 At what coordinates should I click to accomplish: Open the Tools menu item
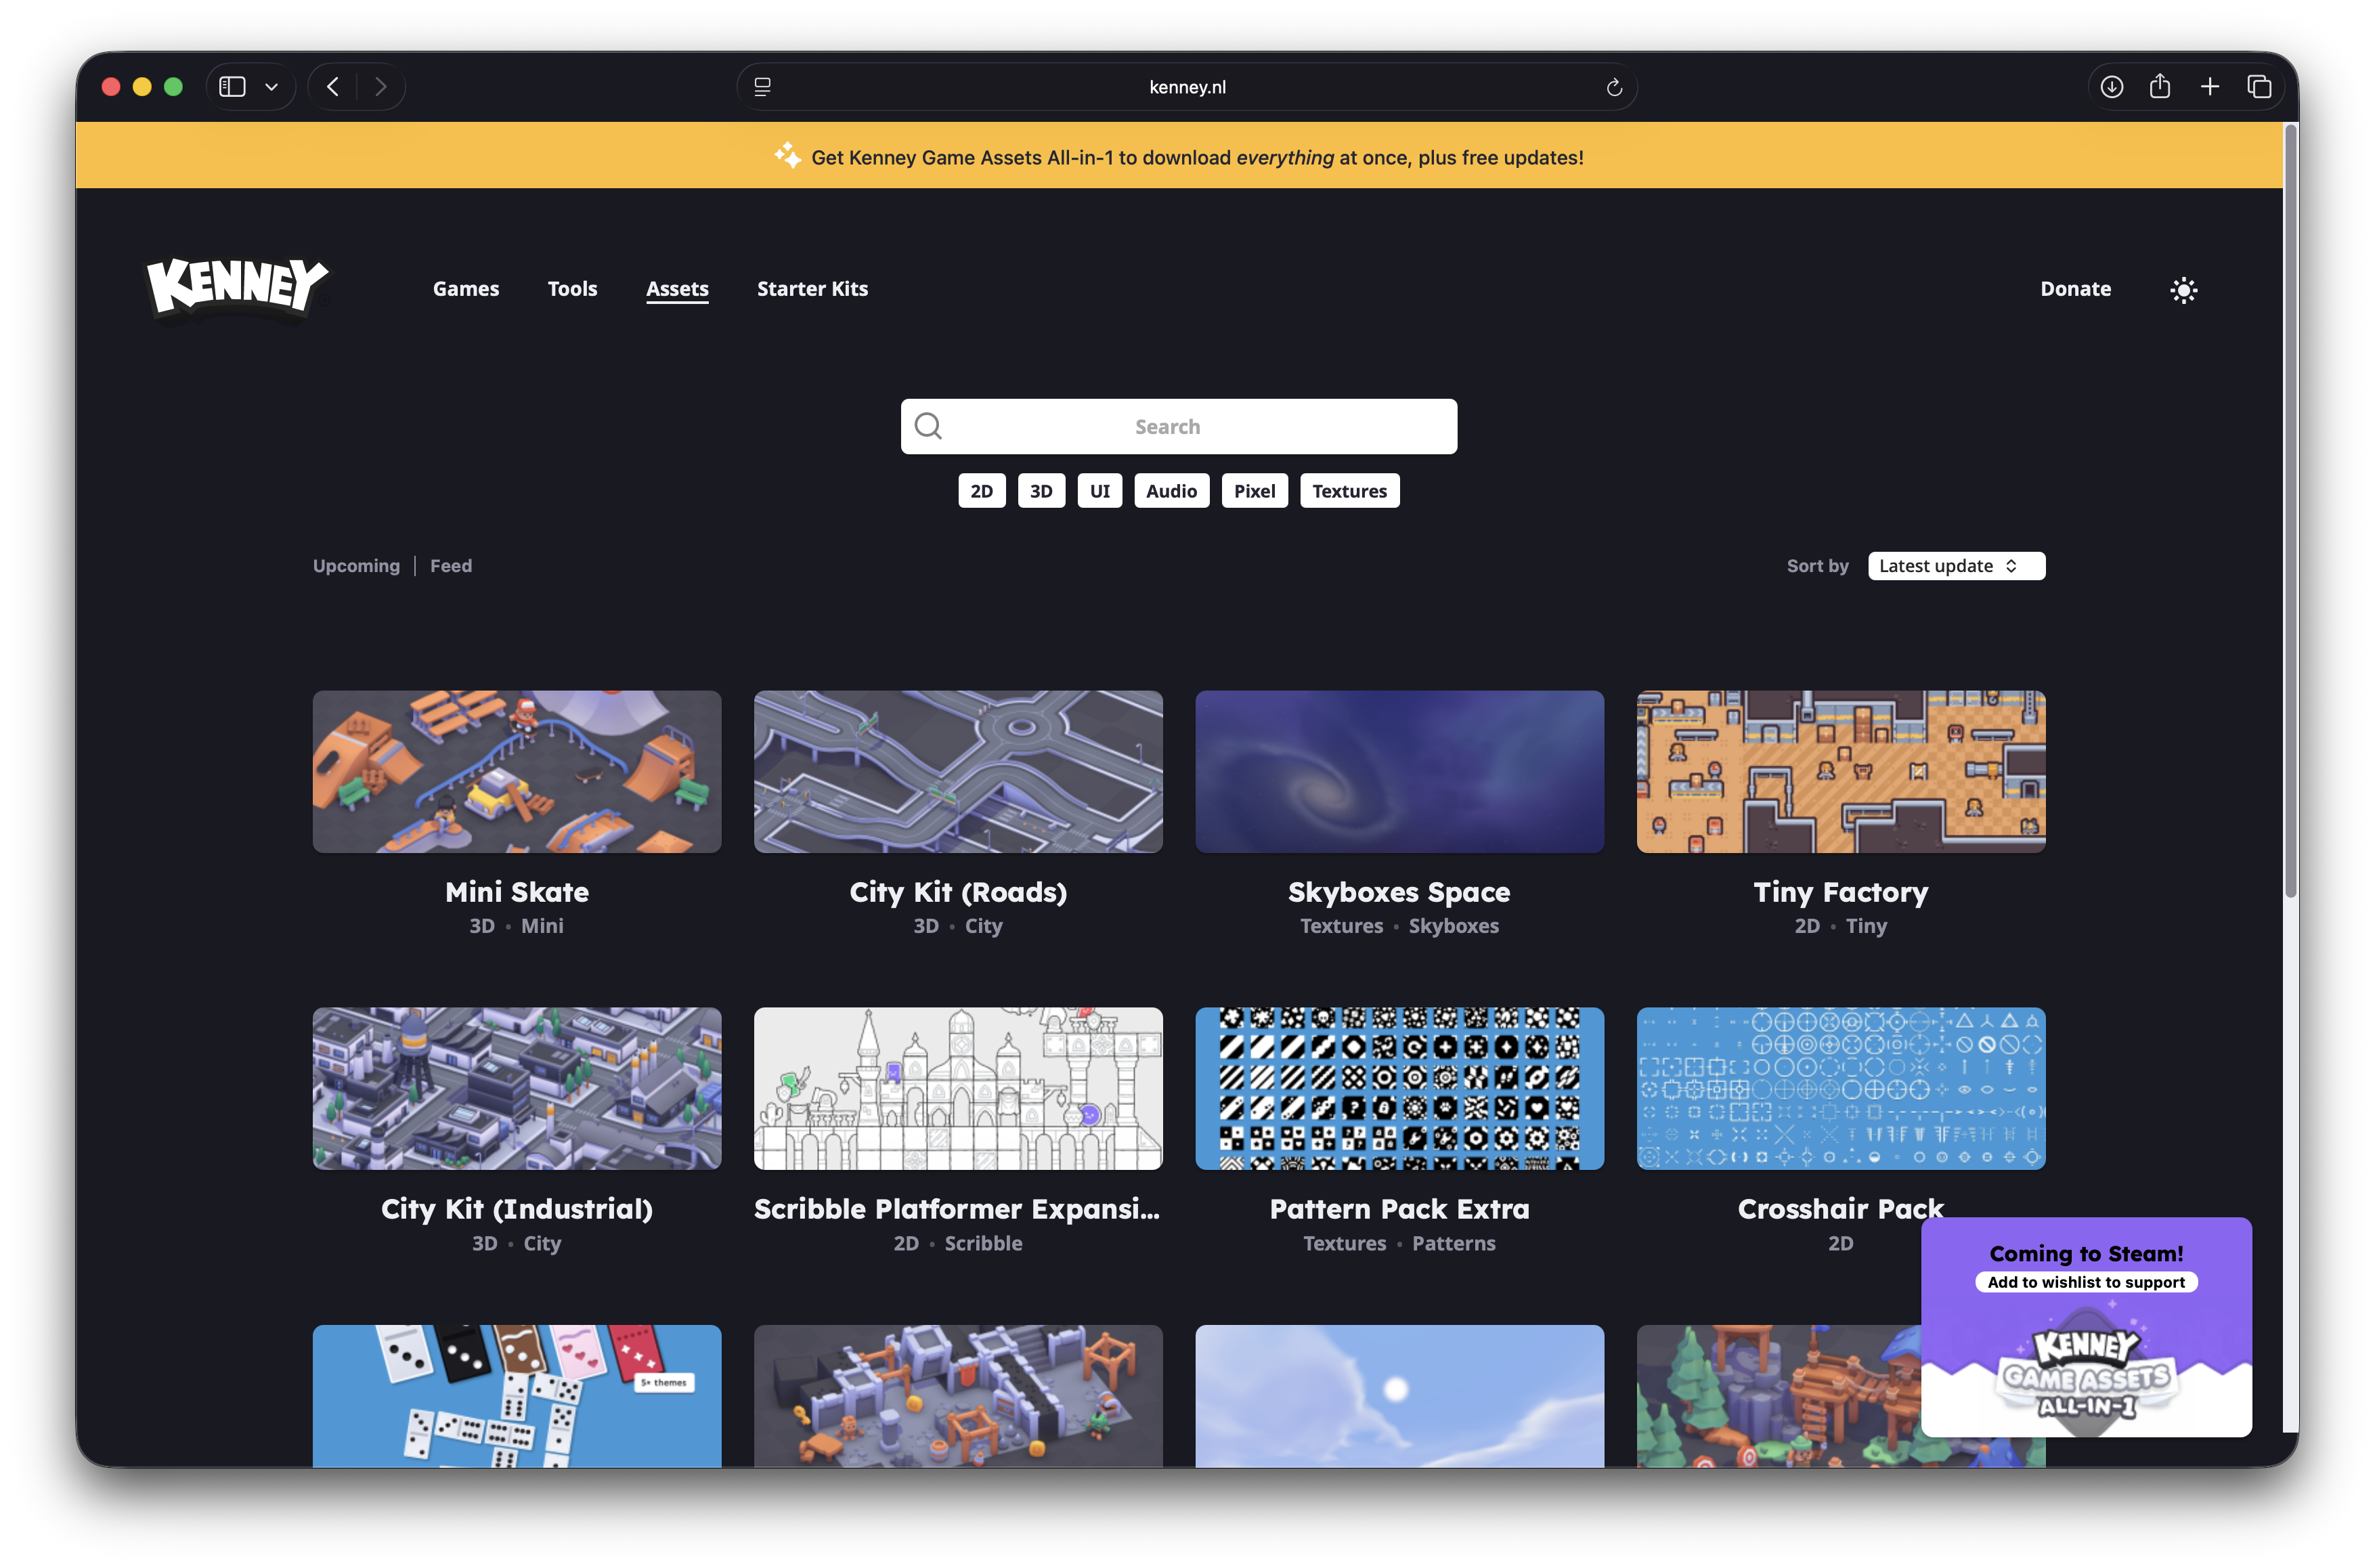(572, 289)
